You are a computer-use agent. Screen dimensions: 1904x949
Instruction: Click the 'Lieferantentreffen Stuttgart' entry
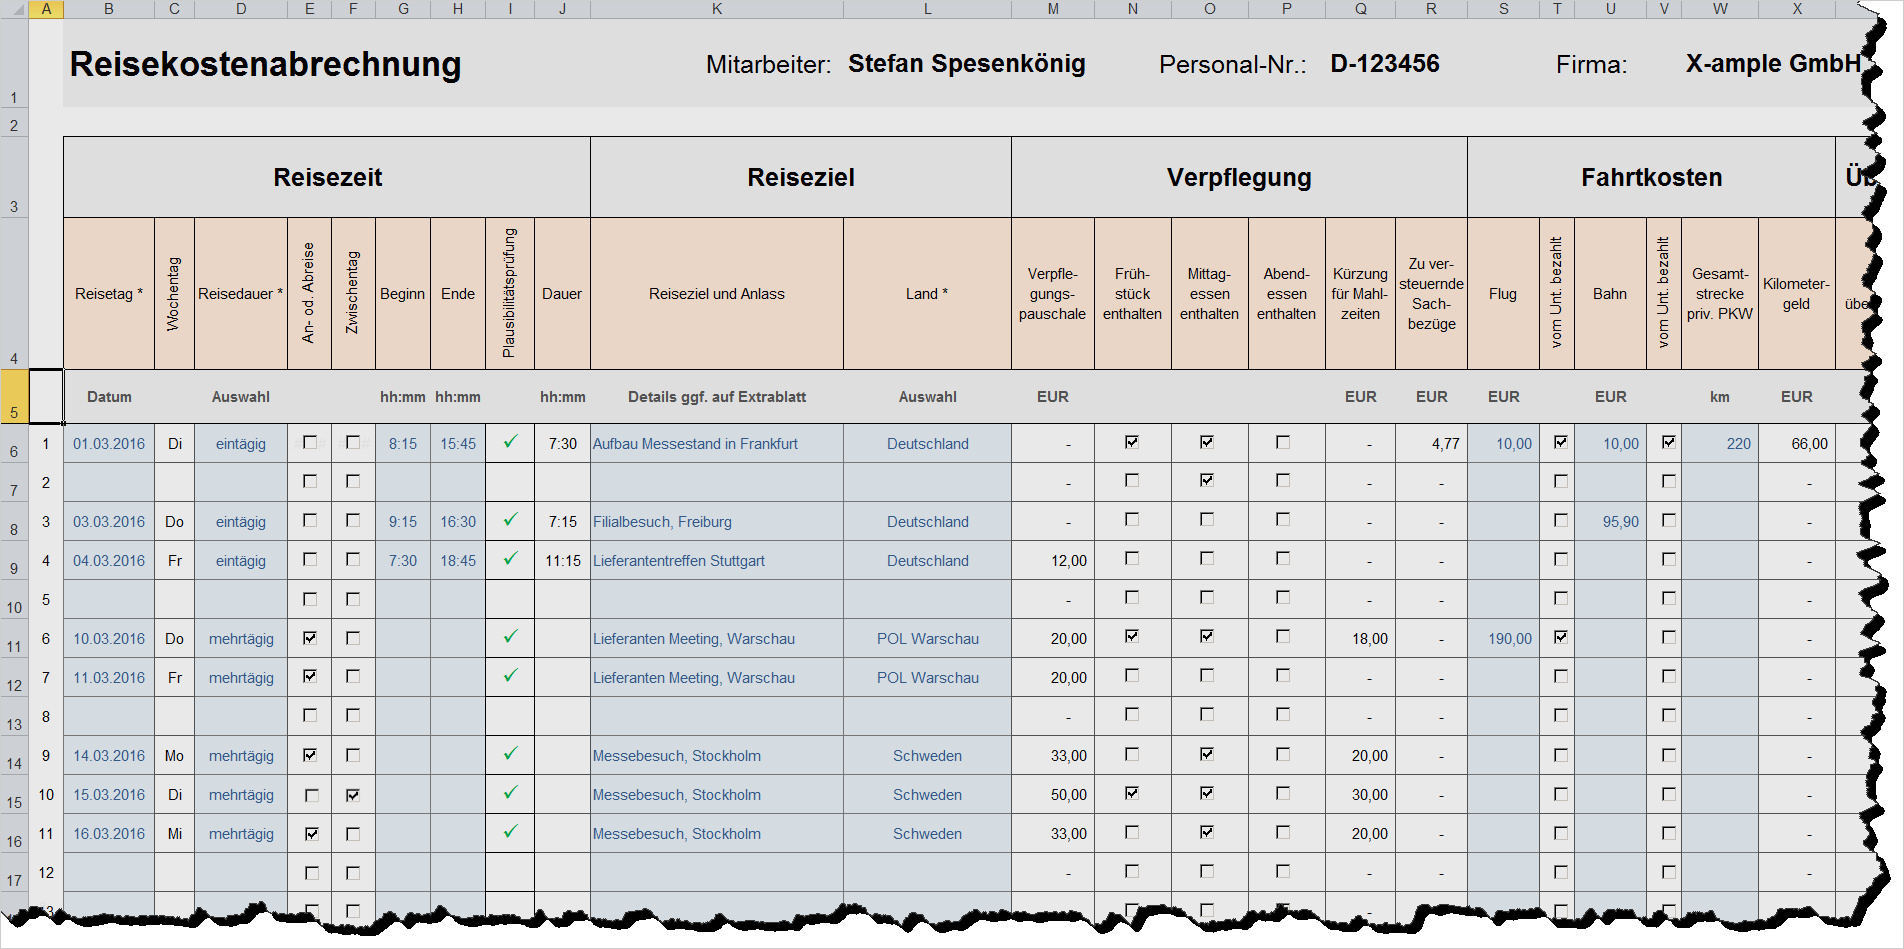coord(679,561)
